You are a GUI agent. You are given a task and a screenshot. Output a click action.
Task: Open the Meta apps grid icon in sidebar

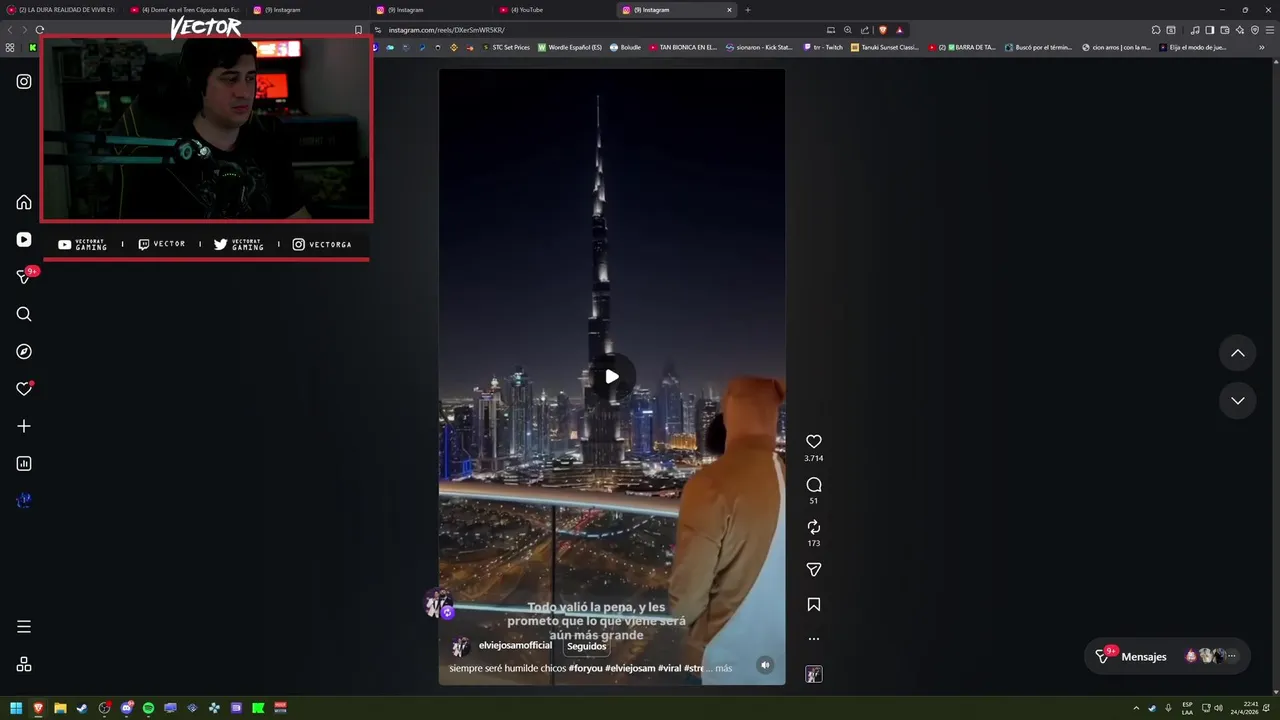(24, 664)
